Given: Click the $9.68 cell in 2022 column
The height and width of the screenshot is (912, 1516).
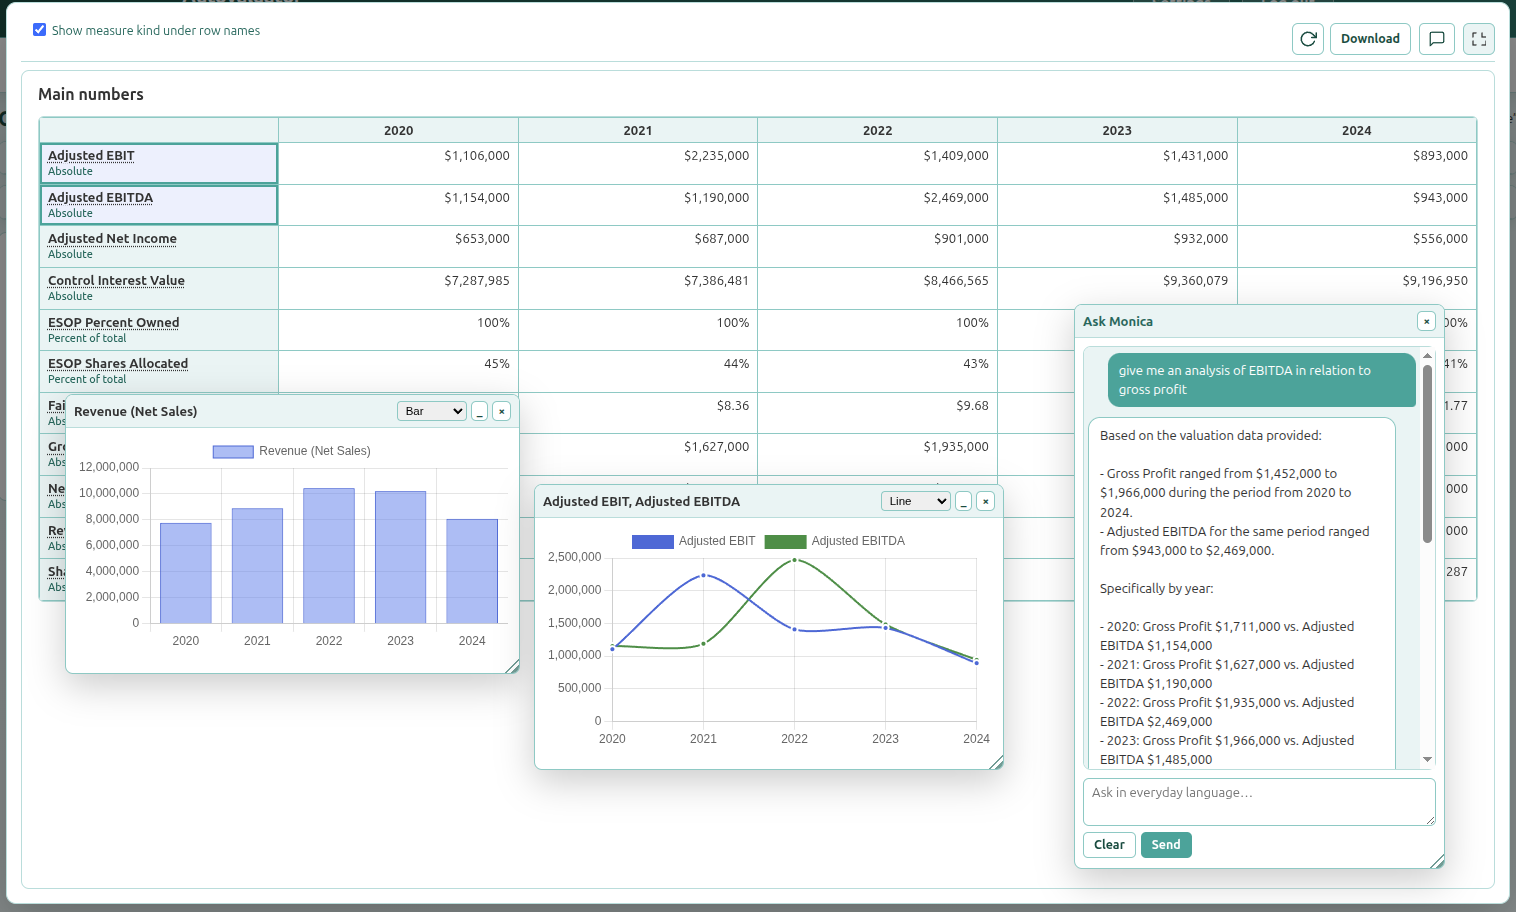Looking at the screenshot, I should [877, 413].
